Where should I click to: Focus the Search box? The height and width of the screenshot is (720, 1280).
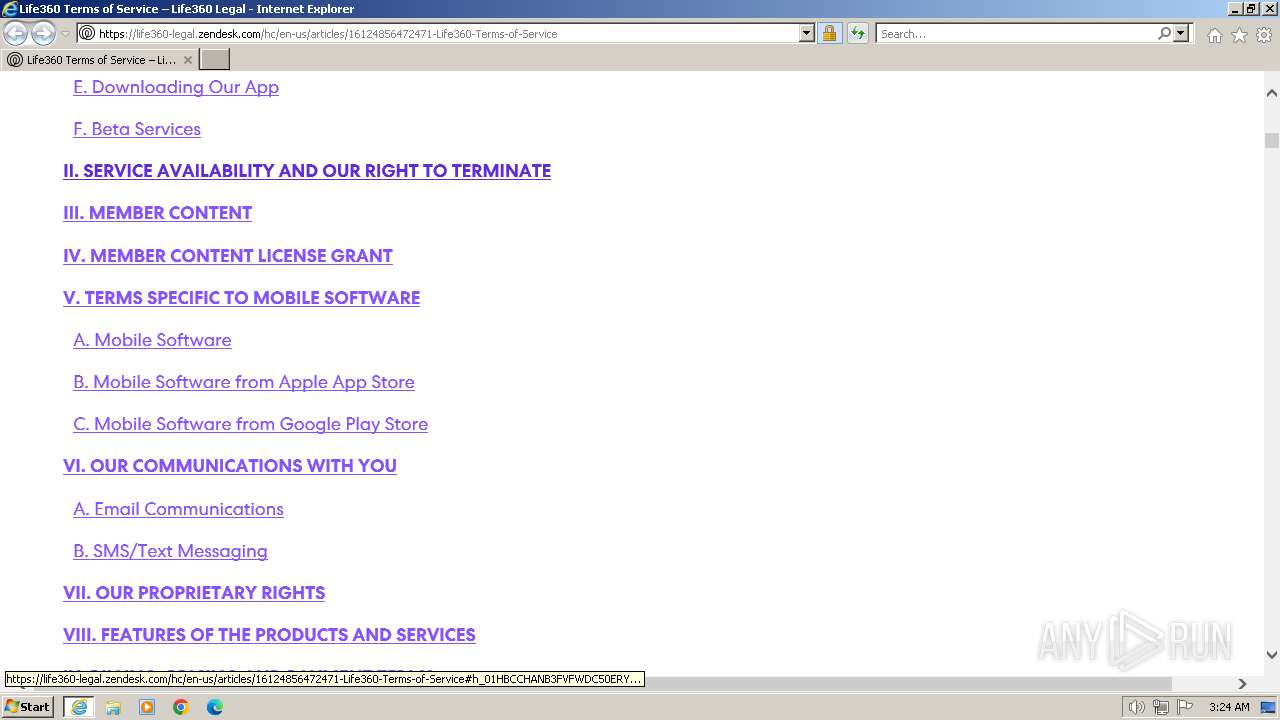[1016, 33]
